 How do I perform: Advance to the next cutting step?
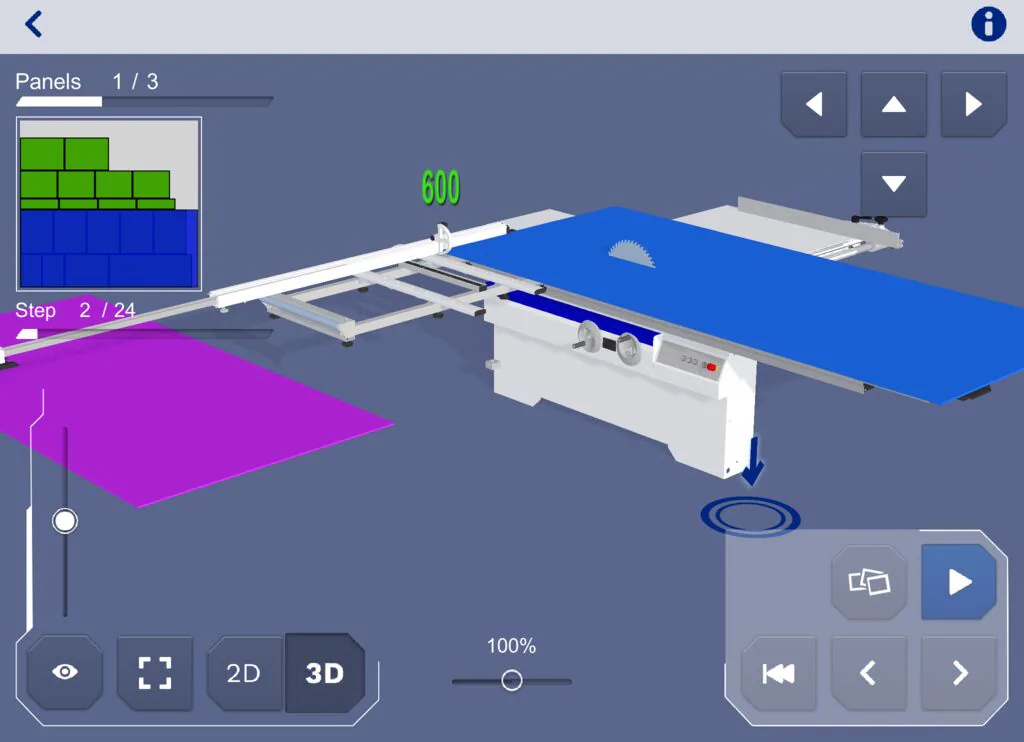coord(958,674)
